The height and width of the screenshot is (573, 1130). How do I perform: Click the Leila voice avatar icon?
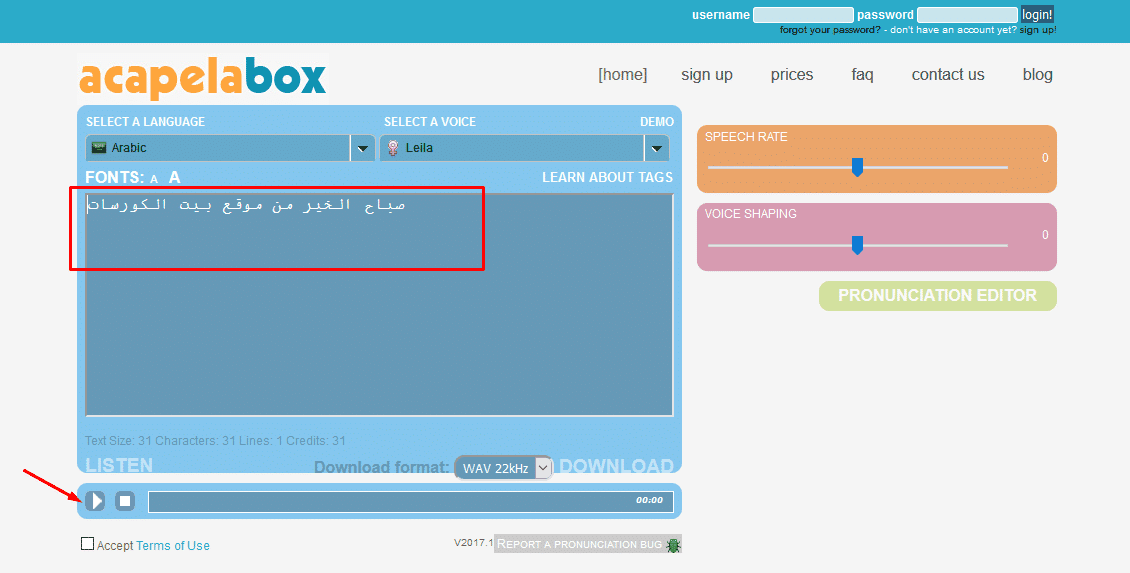(x=393, y=148)
